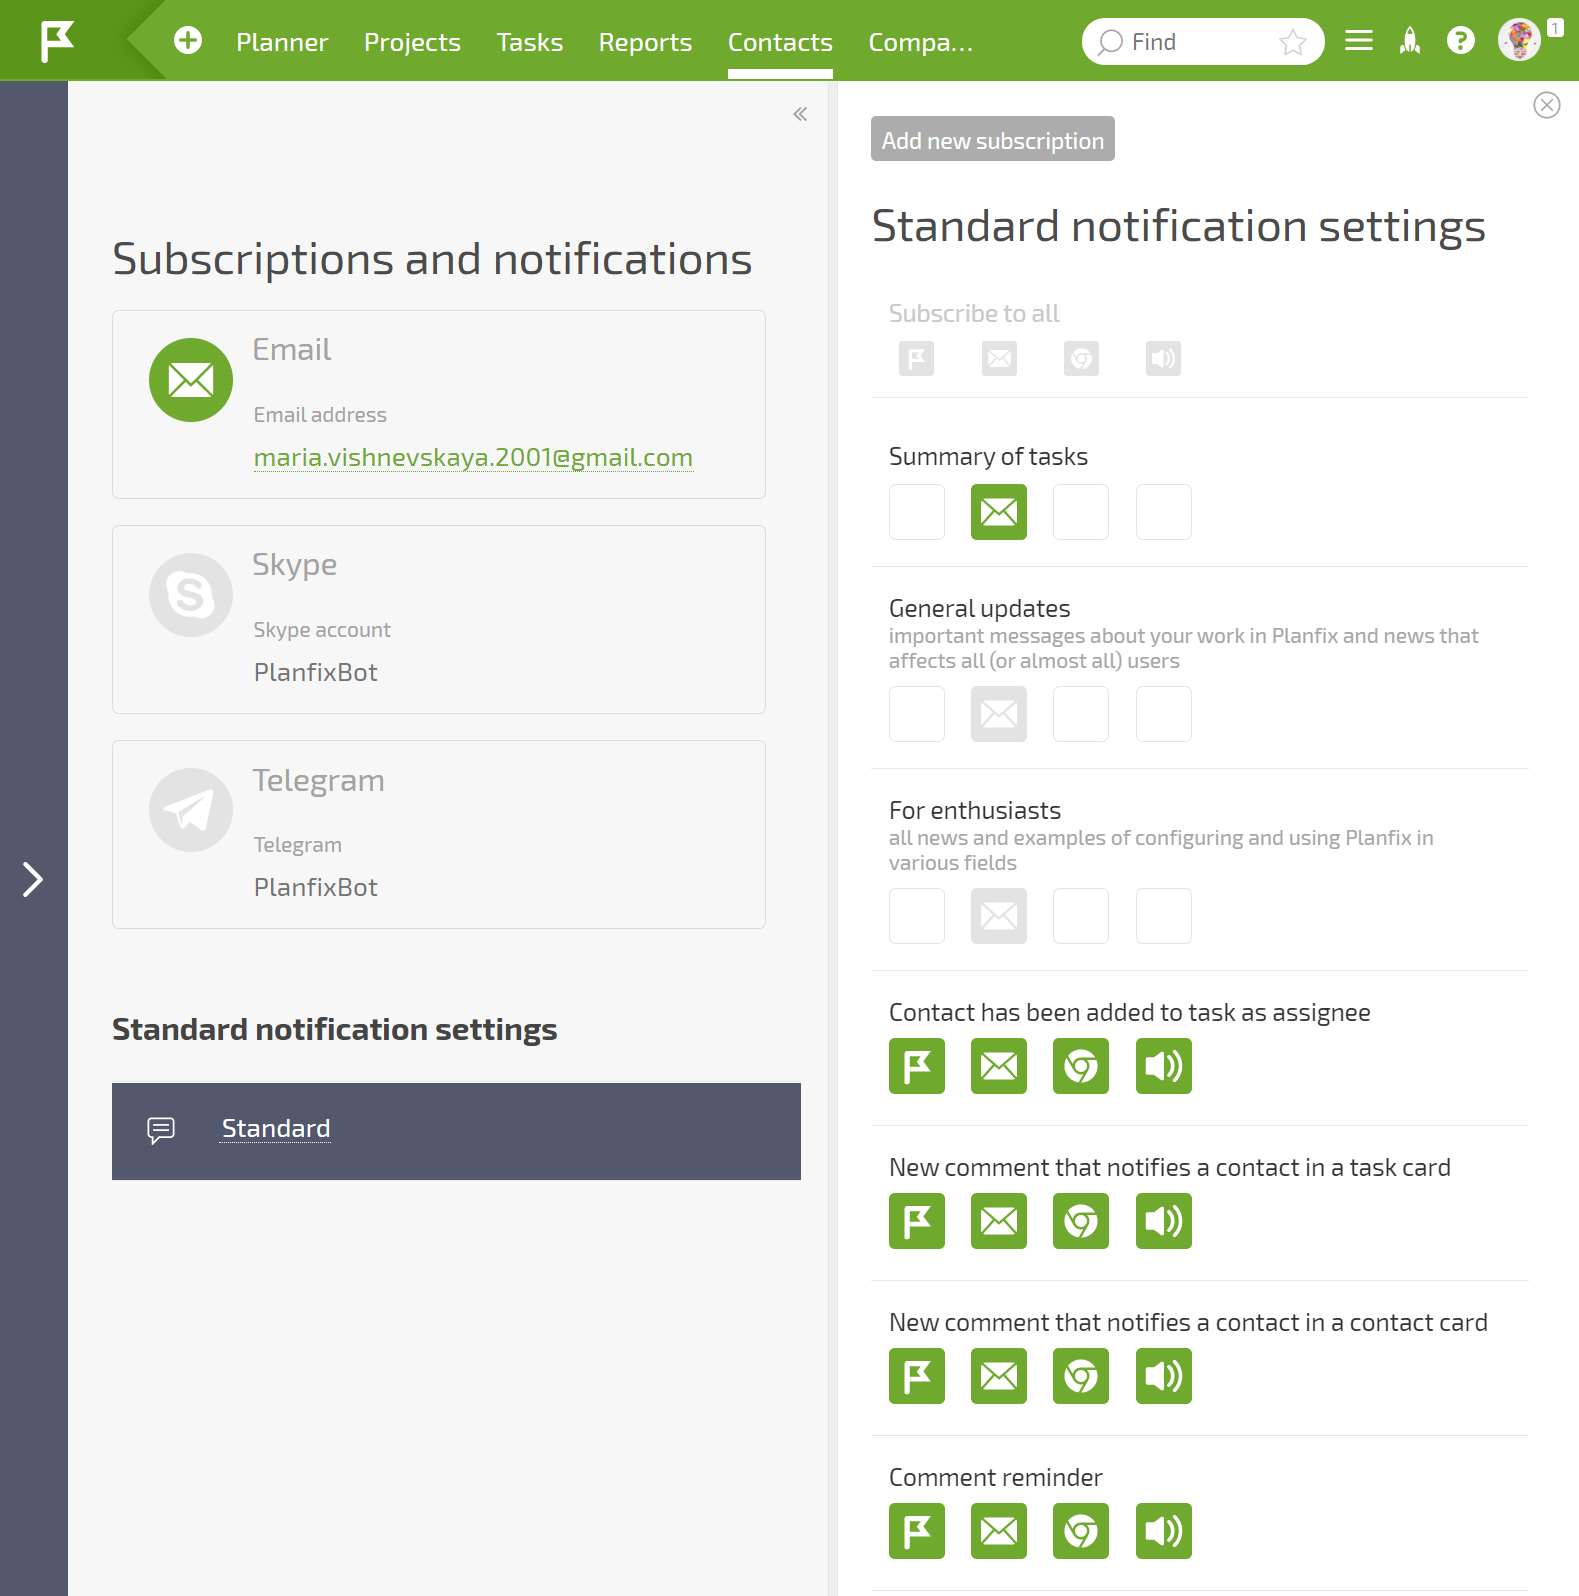The width and height of the screenshot is (1579, 1596).
Task: Open the Contacts menu
Action: [780, 42]
